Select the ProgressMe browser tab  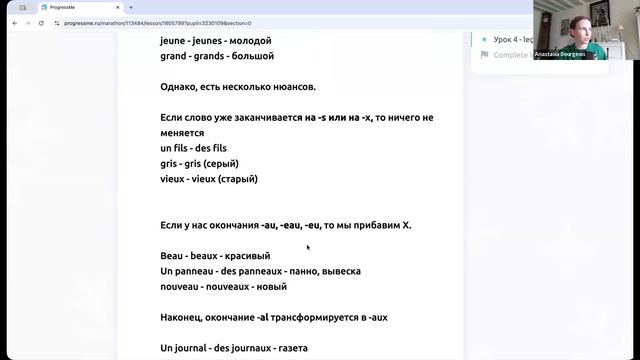pyautogui.click(x=80, y=7)
